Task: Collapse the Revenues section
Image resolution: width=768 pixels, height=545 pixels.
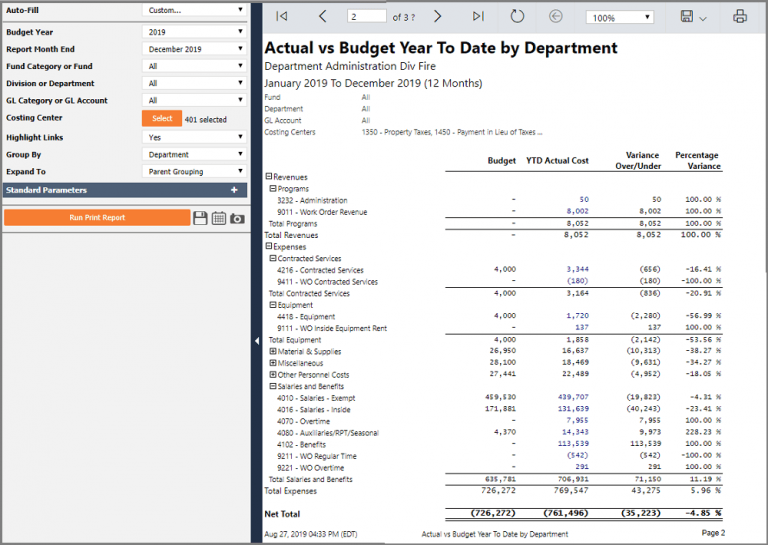Action: click(268, 177)
